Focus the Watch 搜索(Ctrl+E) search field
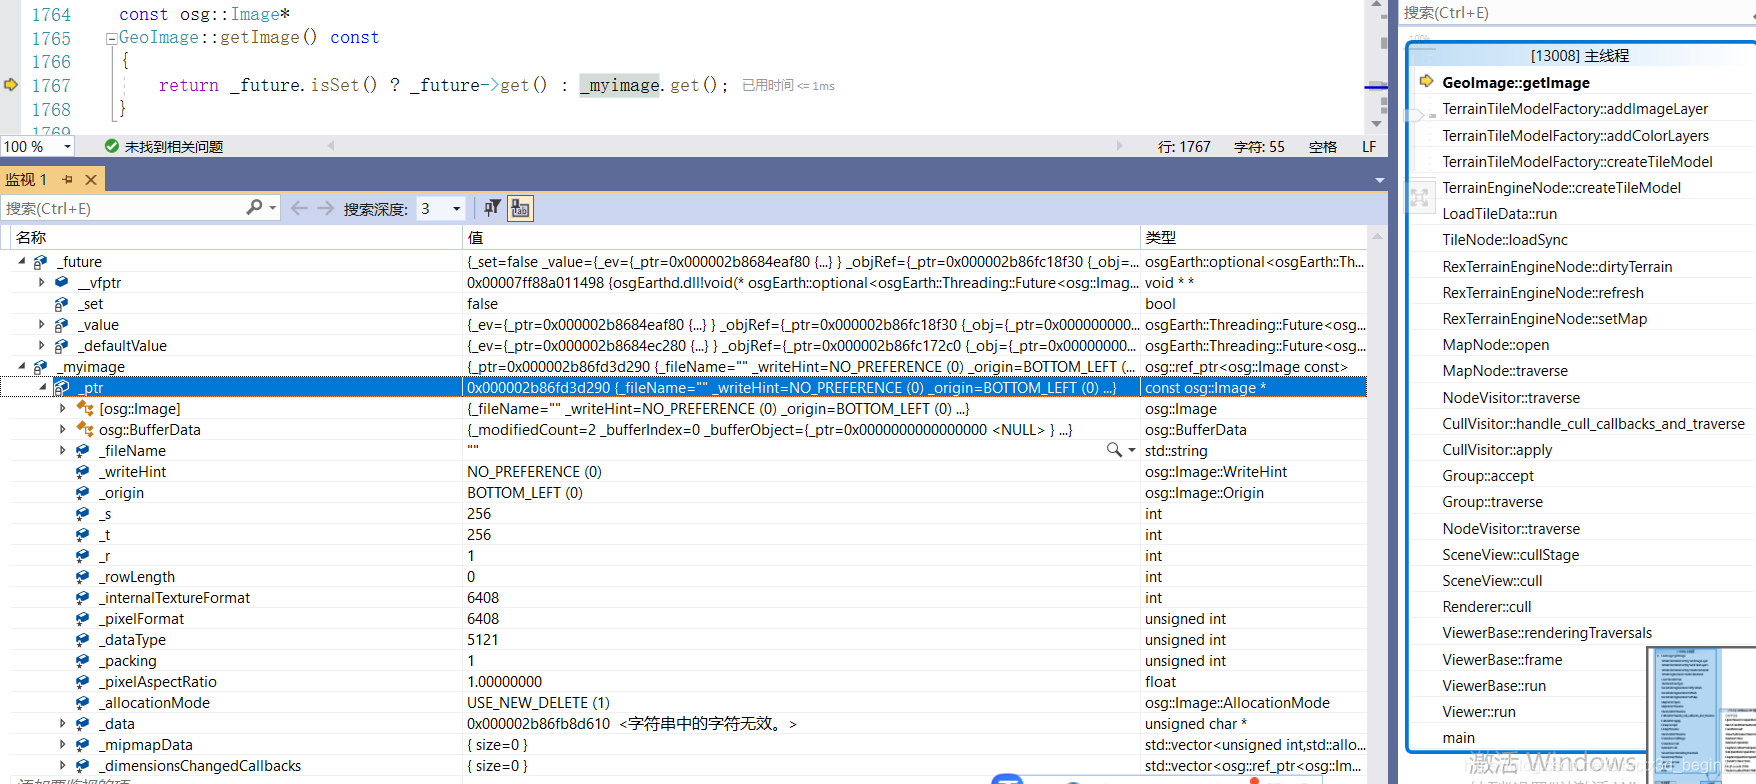1756x784 pixels. point(123,208)
